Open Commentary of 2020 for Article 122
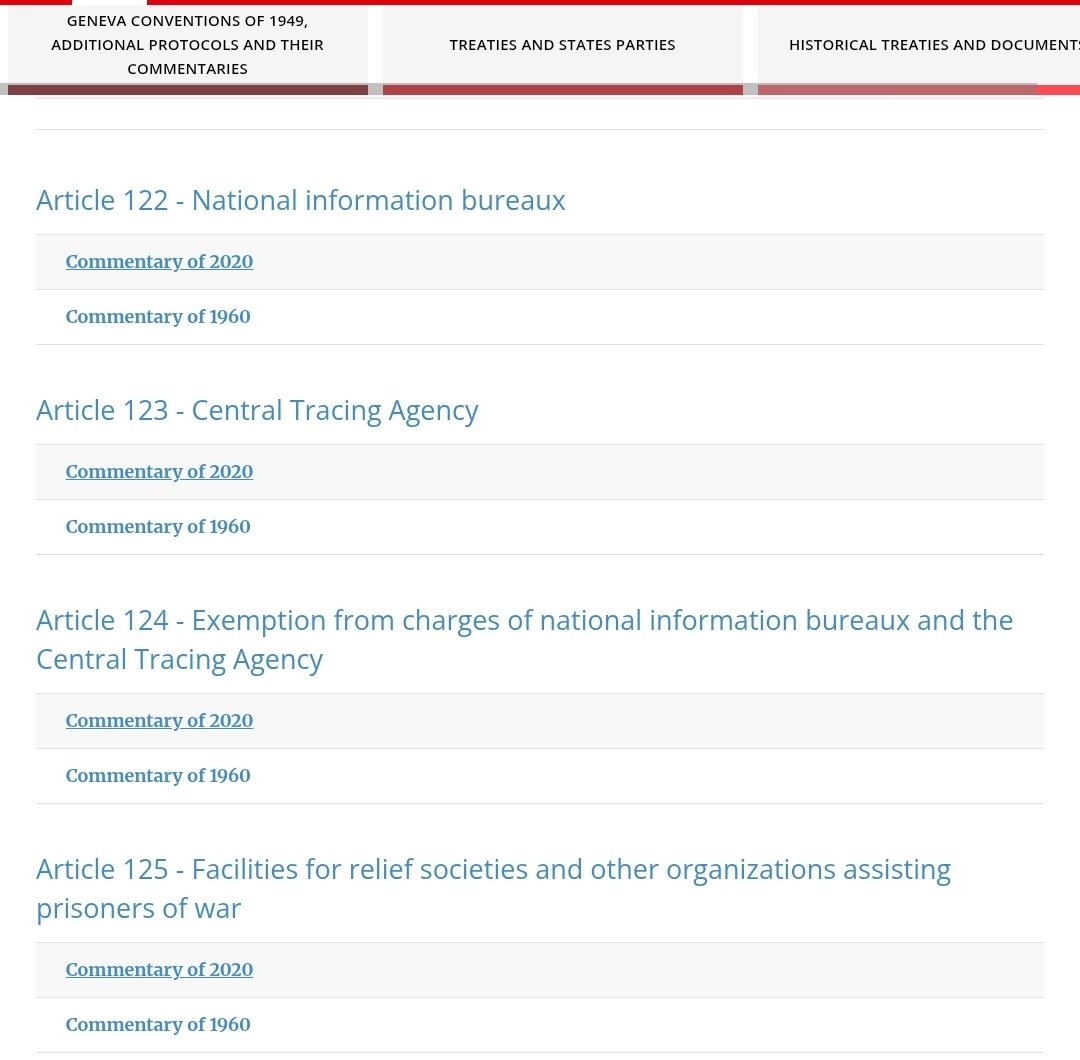The image size is (1080, 1060). coord(159,262)
